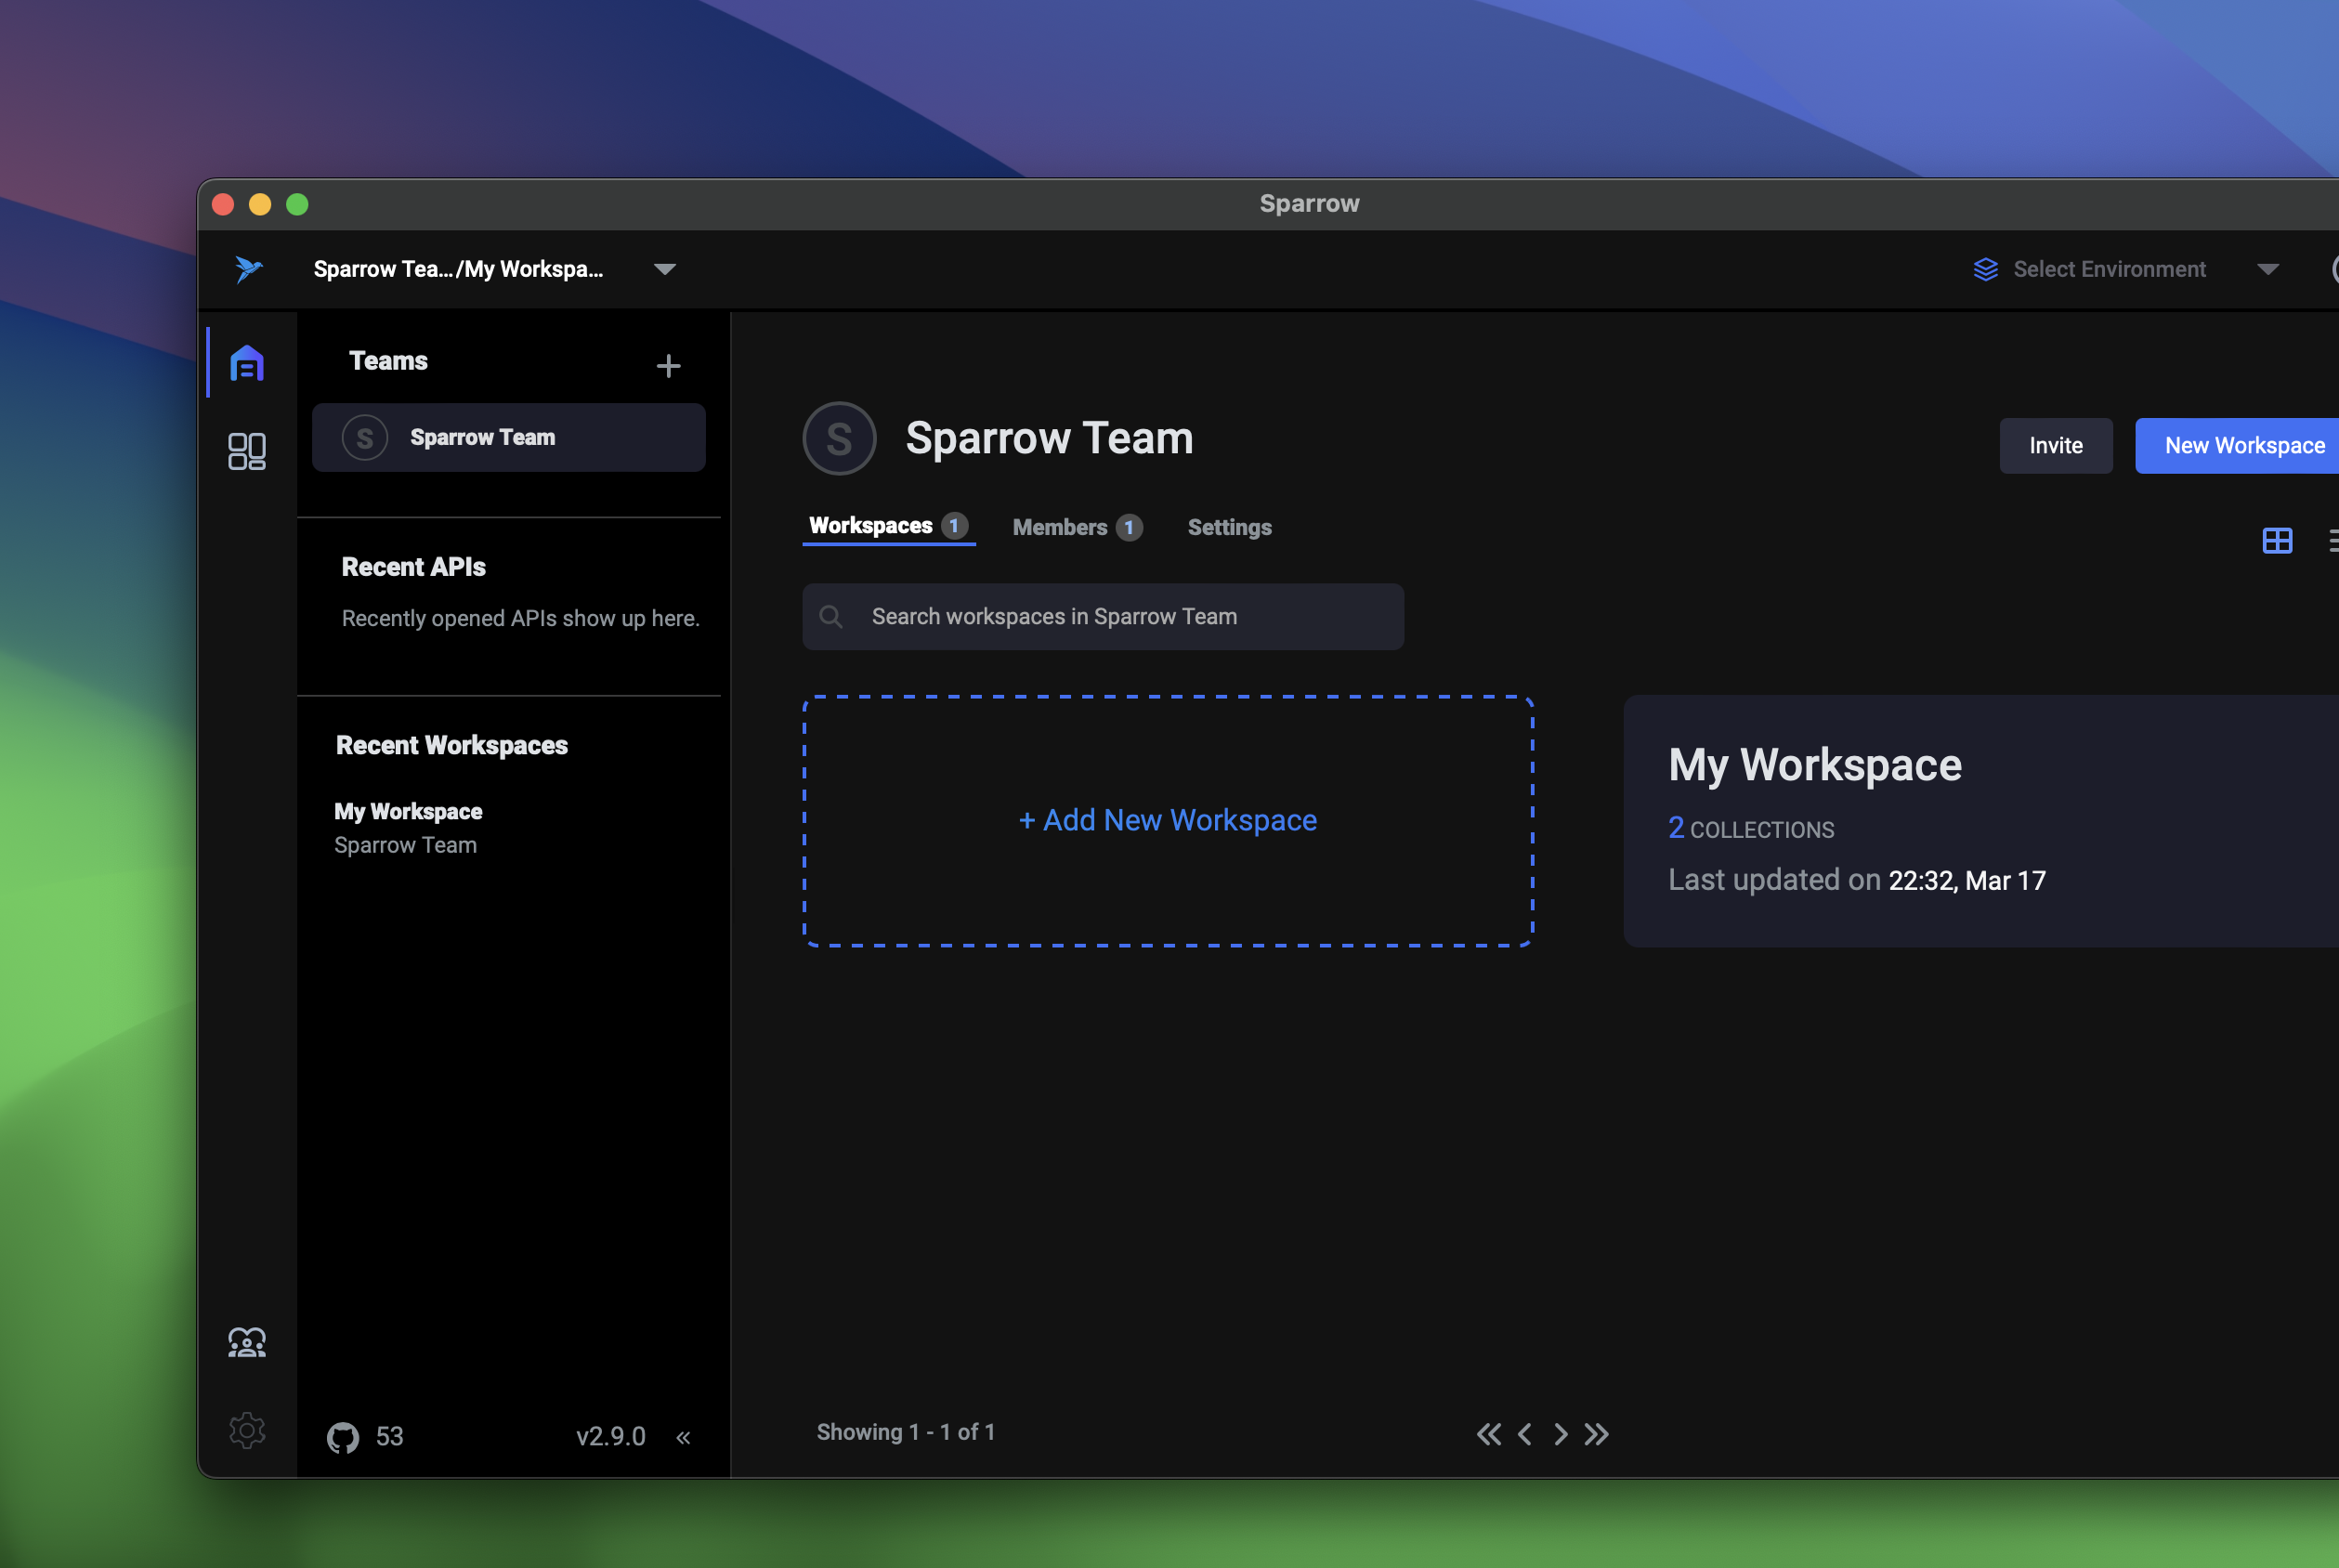Viewport: 2339px width, 1568px height.
Task: Click the search magnifier icon
Action: pyautogui.click(x=831, y=617)
